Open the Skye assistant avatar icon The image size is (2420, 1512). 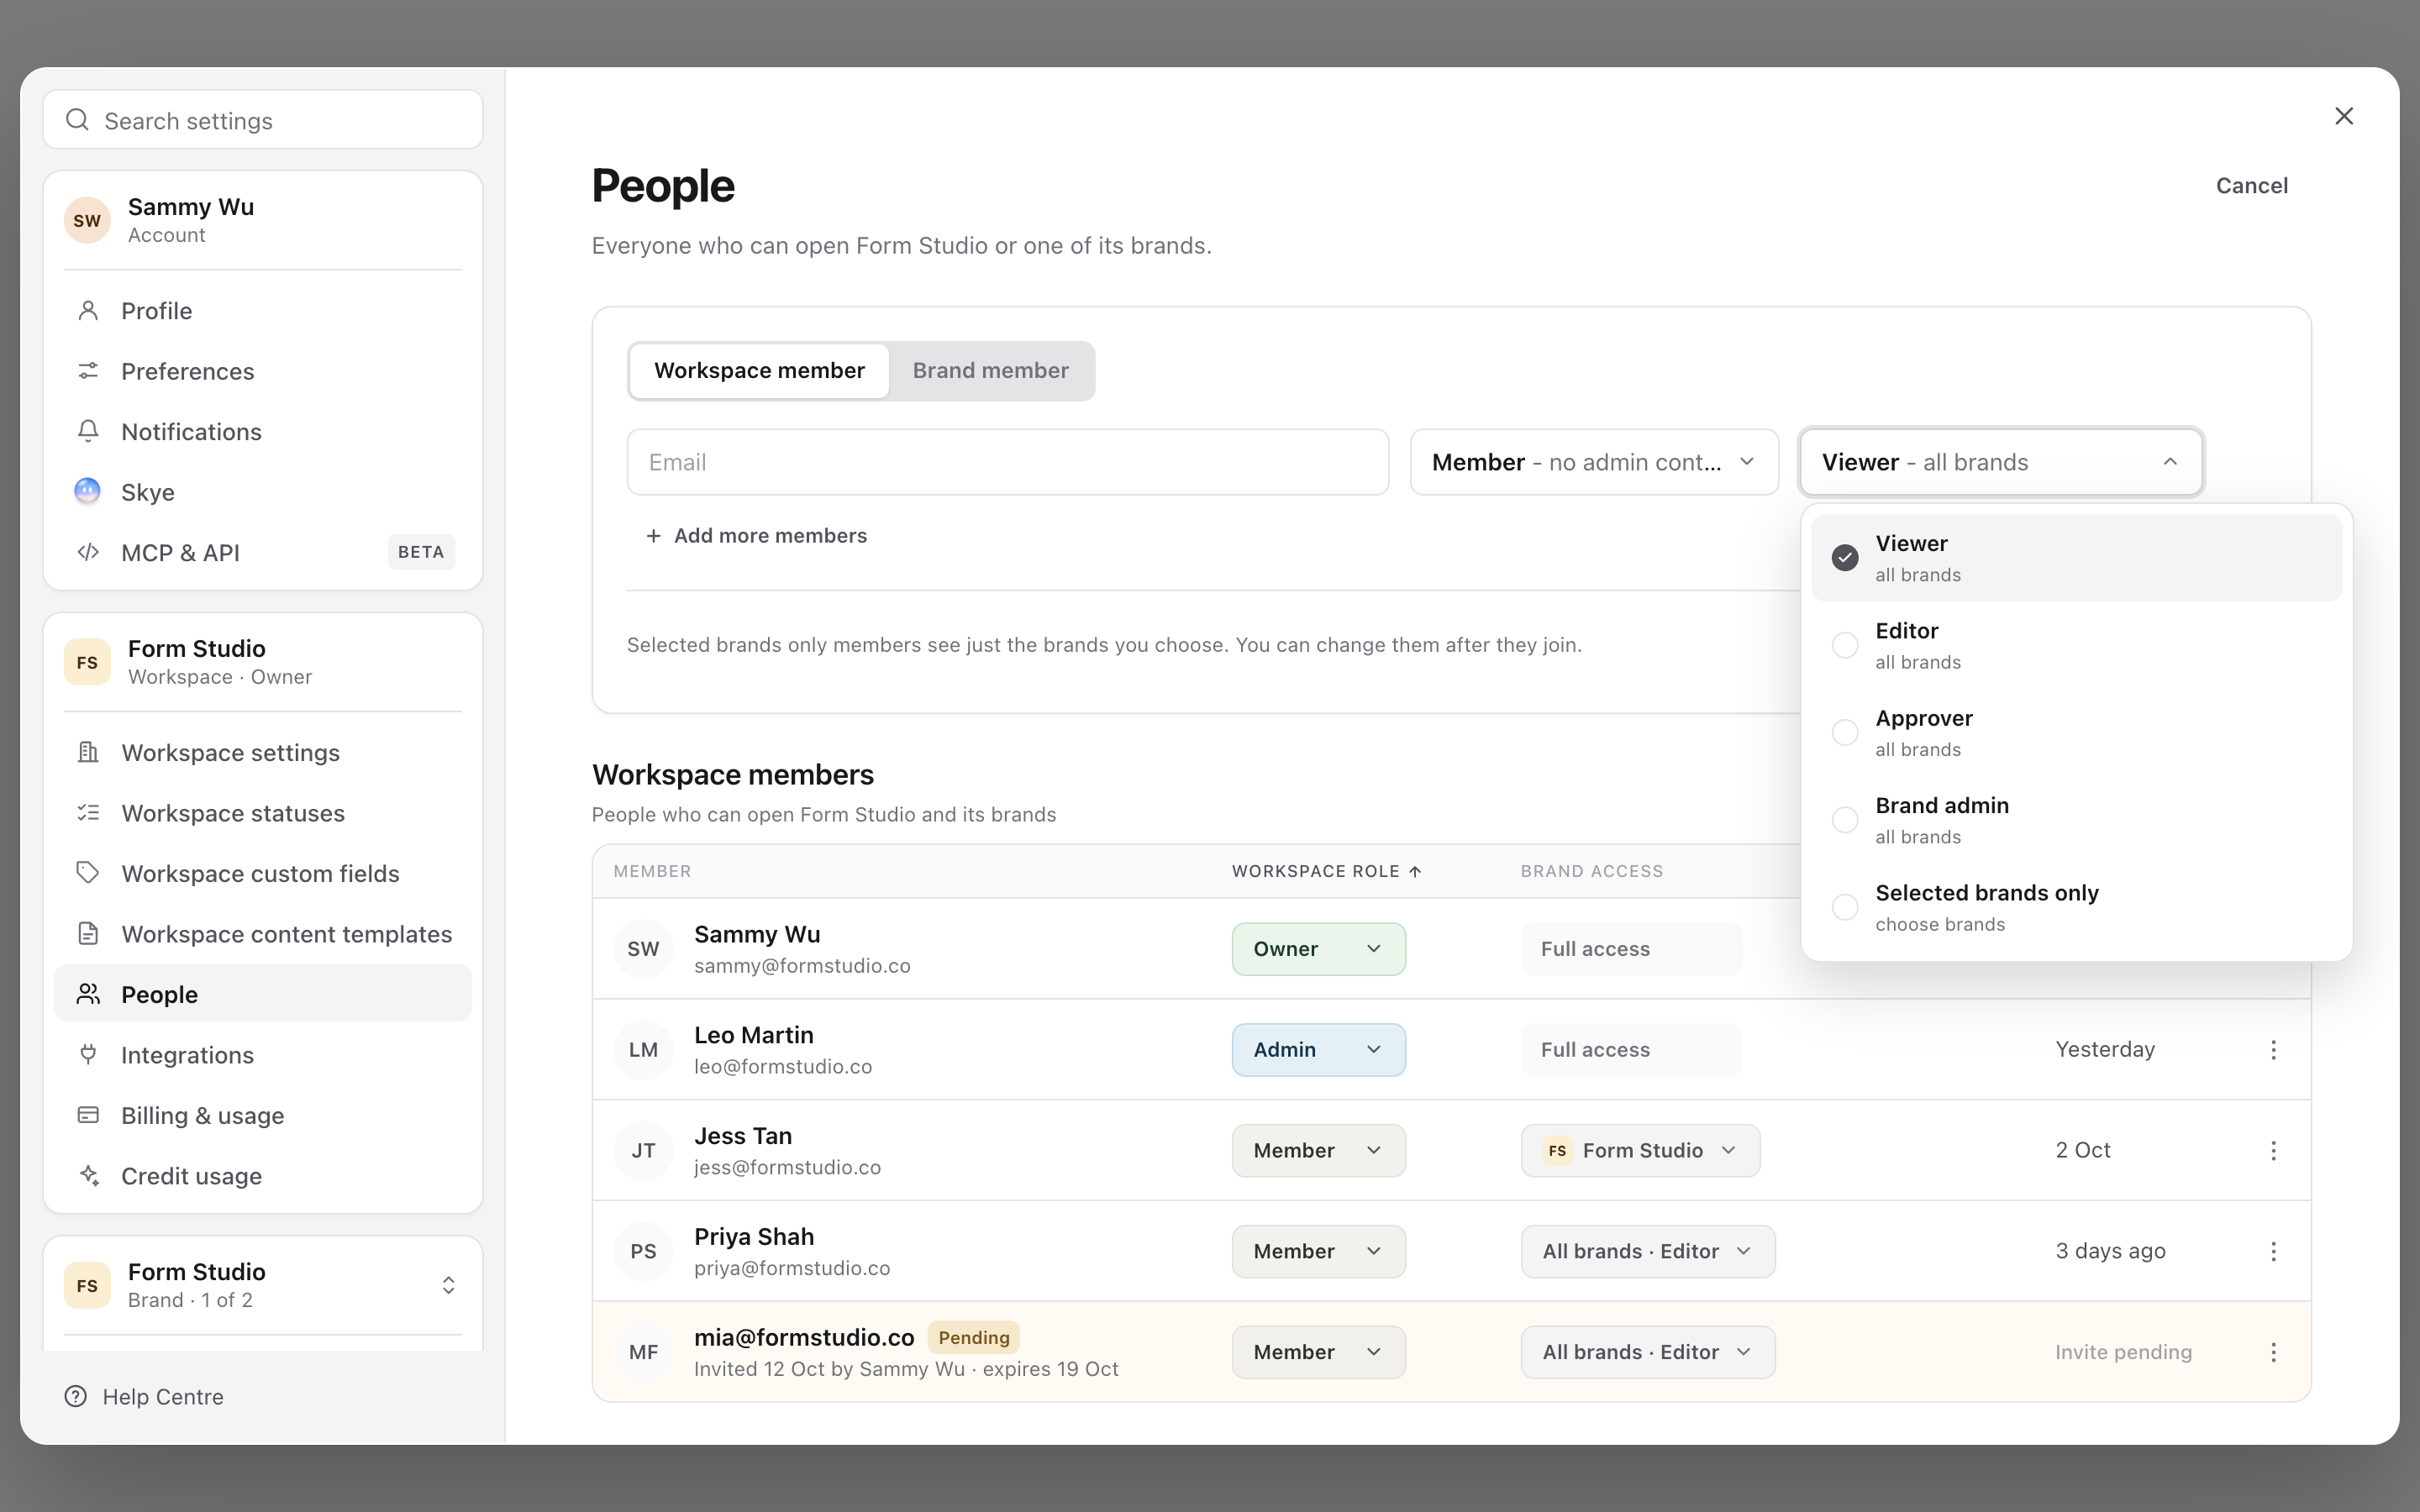tap(88, 491)
